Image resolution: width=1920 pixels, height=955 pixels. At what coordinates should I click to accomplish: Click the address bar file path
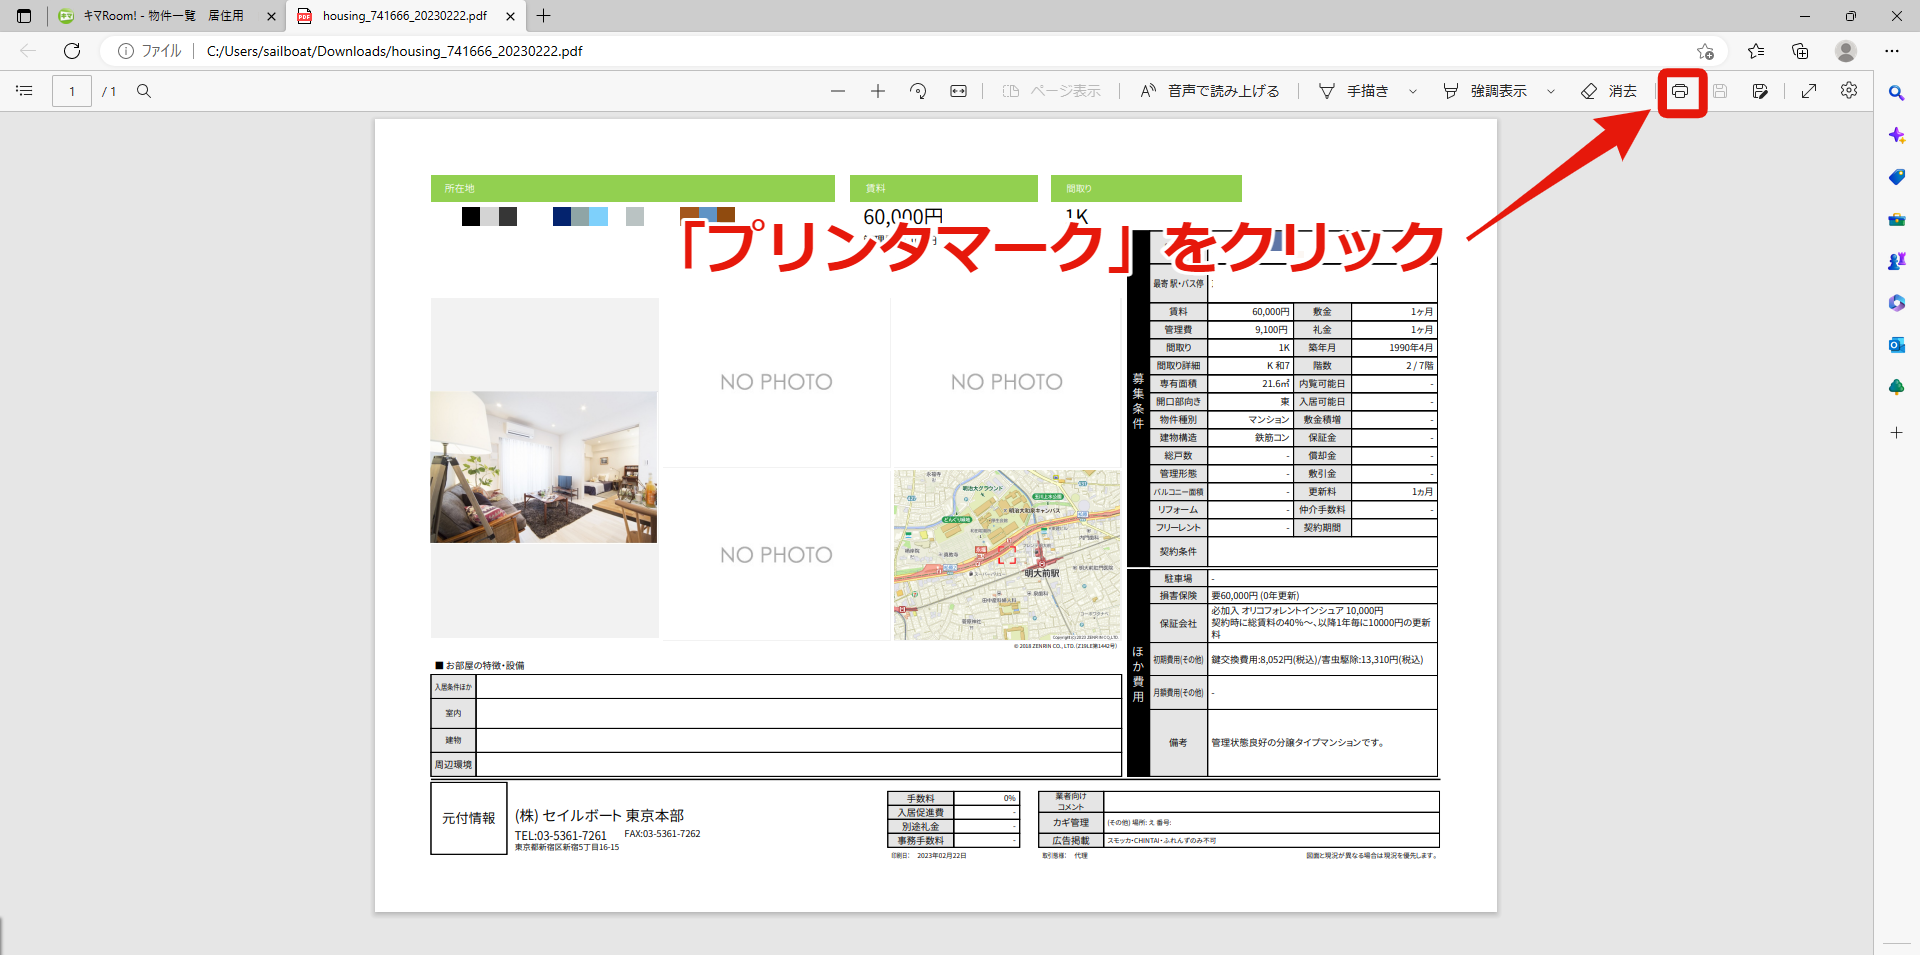pyautogui.click(x=394, y=51)
